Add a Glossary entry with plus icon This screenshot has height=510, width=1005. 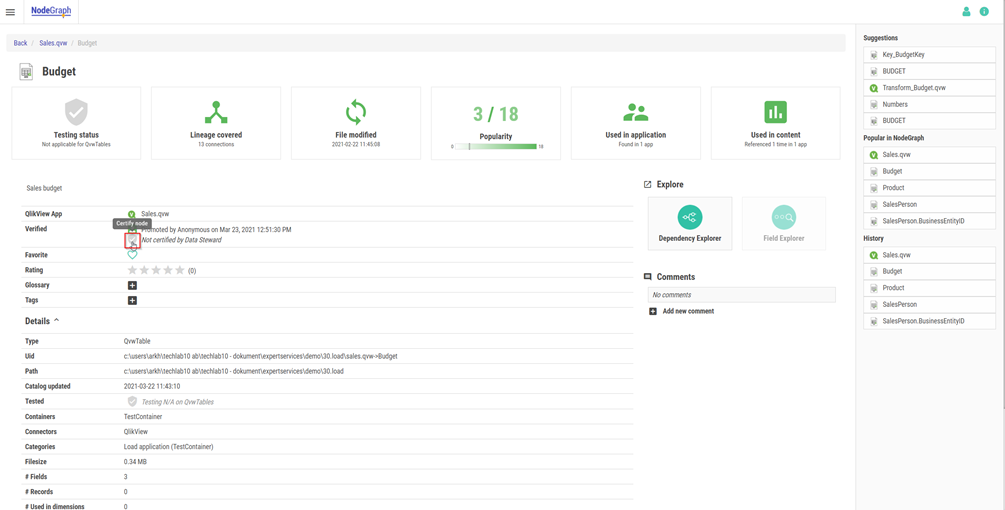coord(132,285)
